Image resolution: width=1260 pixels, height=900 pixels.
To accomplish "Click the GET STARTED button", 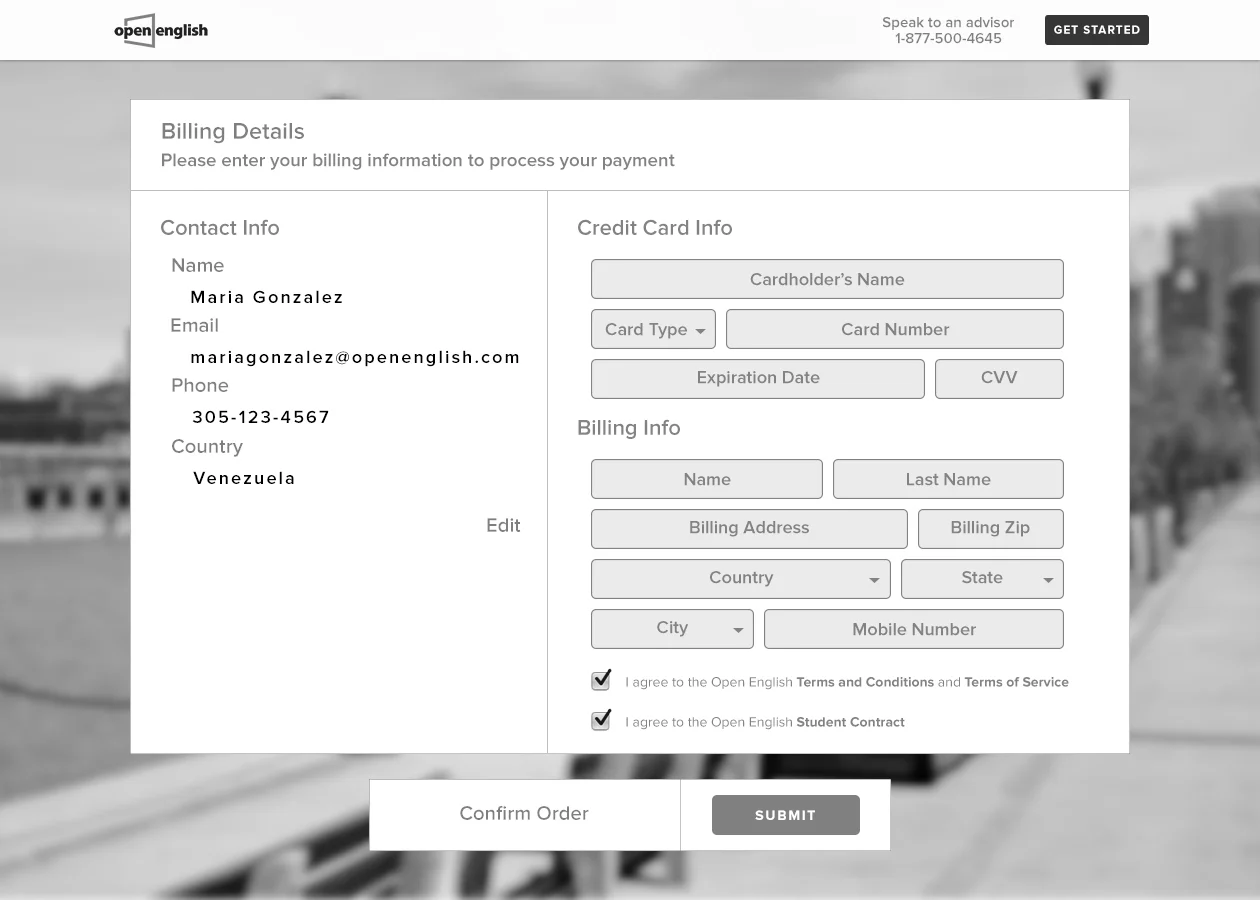I will [1096, 30].
